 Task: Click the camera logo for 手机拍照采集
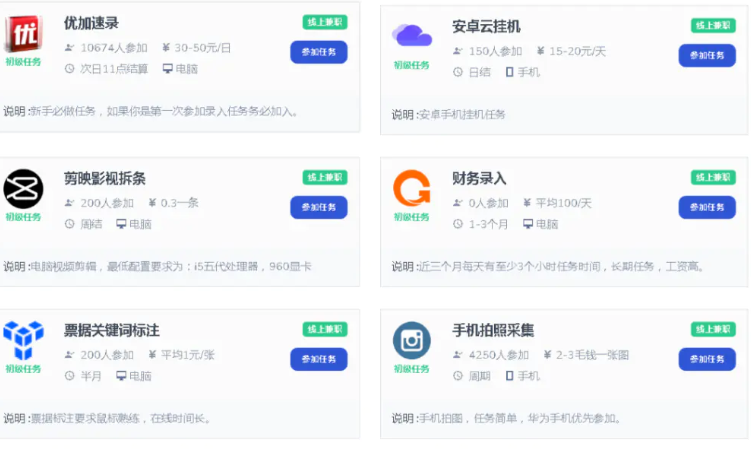(412, 340)
